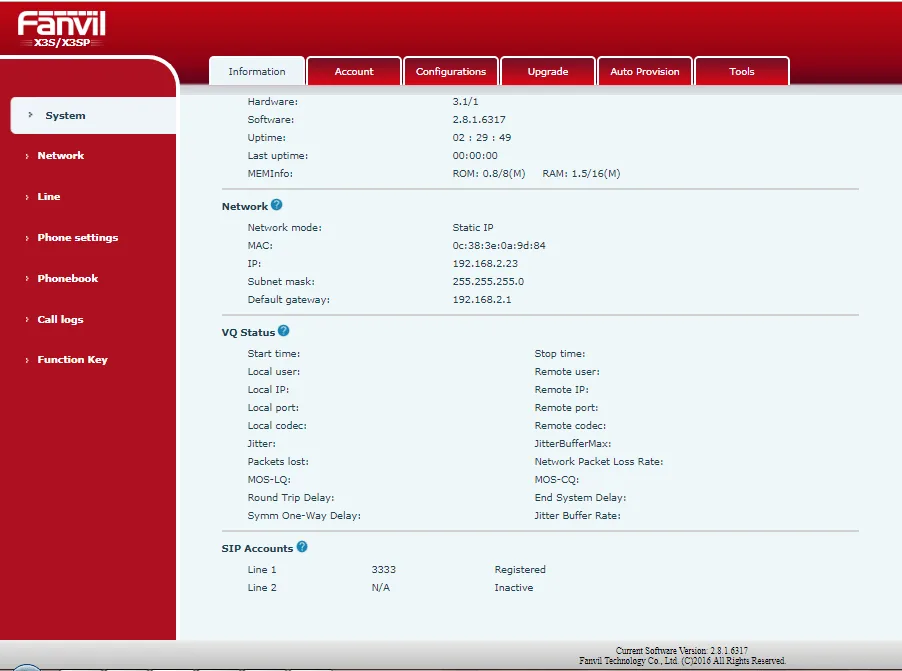Viewport: 902px width, 671px height.
Task: Click the VQ Status help icon
Action: [283, 330]
